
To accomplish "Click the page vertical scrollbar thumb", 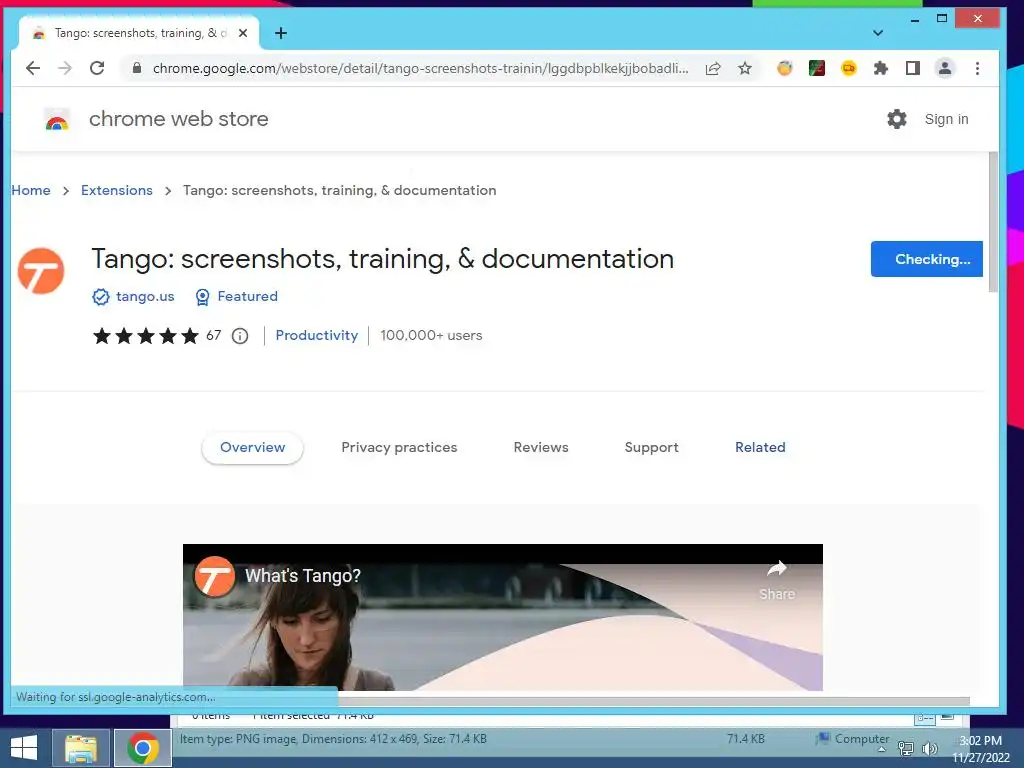I will click(993, 222).
